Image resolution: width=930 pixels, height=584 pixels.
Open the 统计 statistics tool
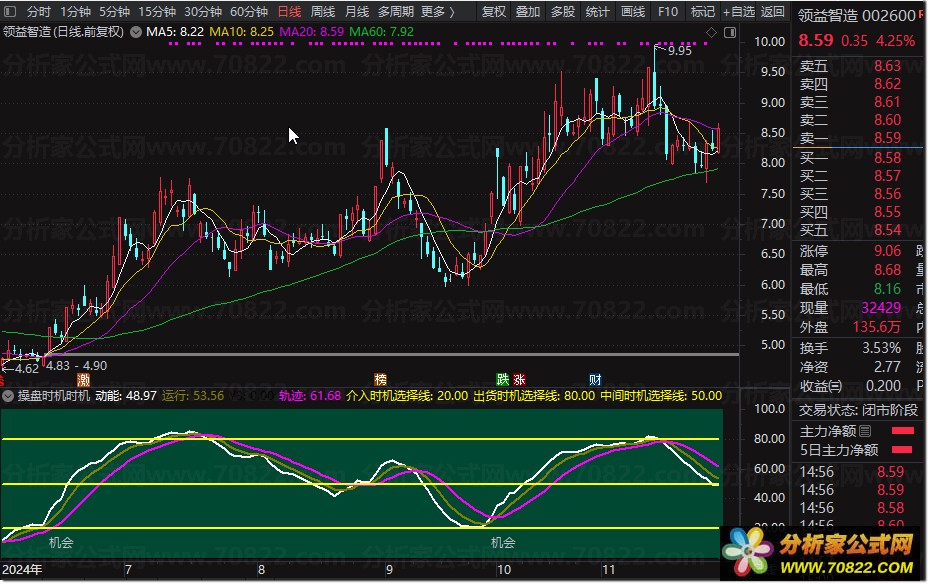click(597, 11)
